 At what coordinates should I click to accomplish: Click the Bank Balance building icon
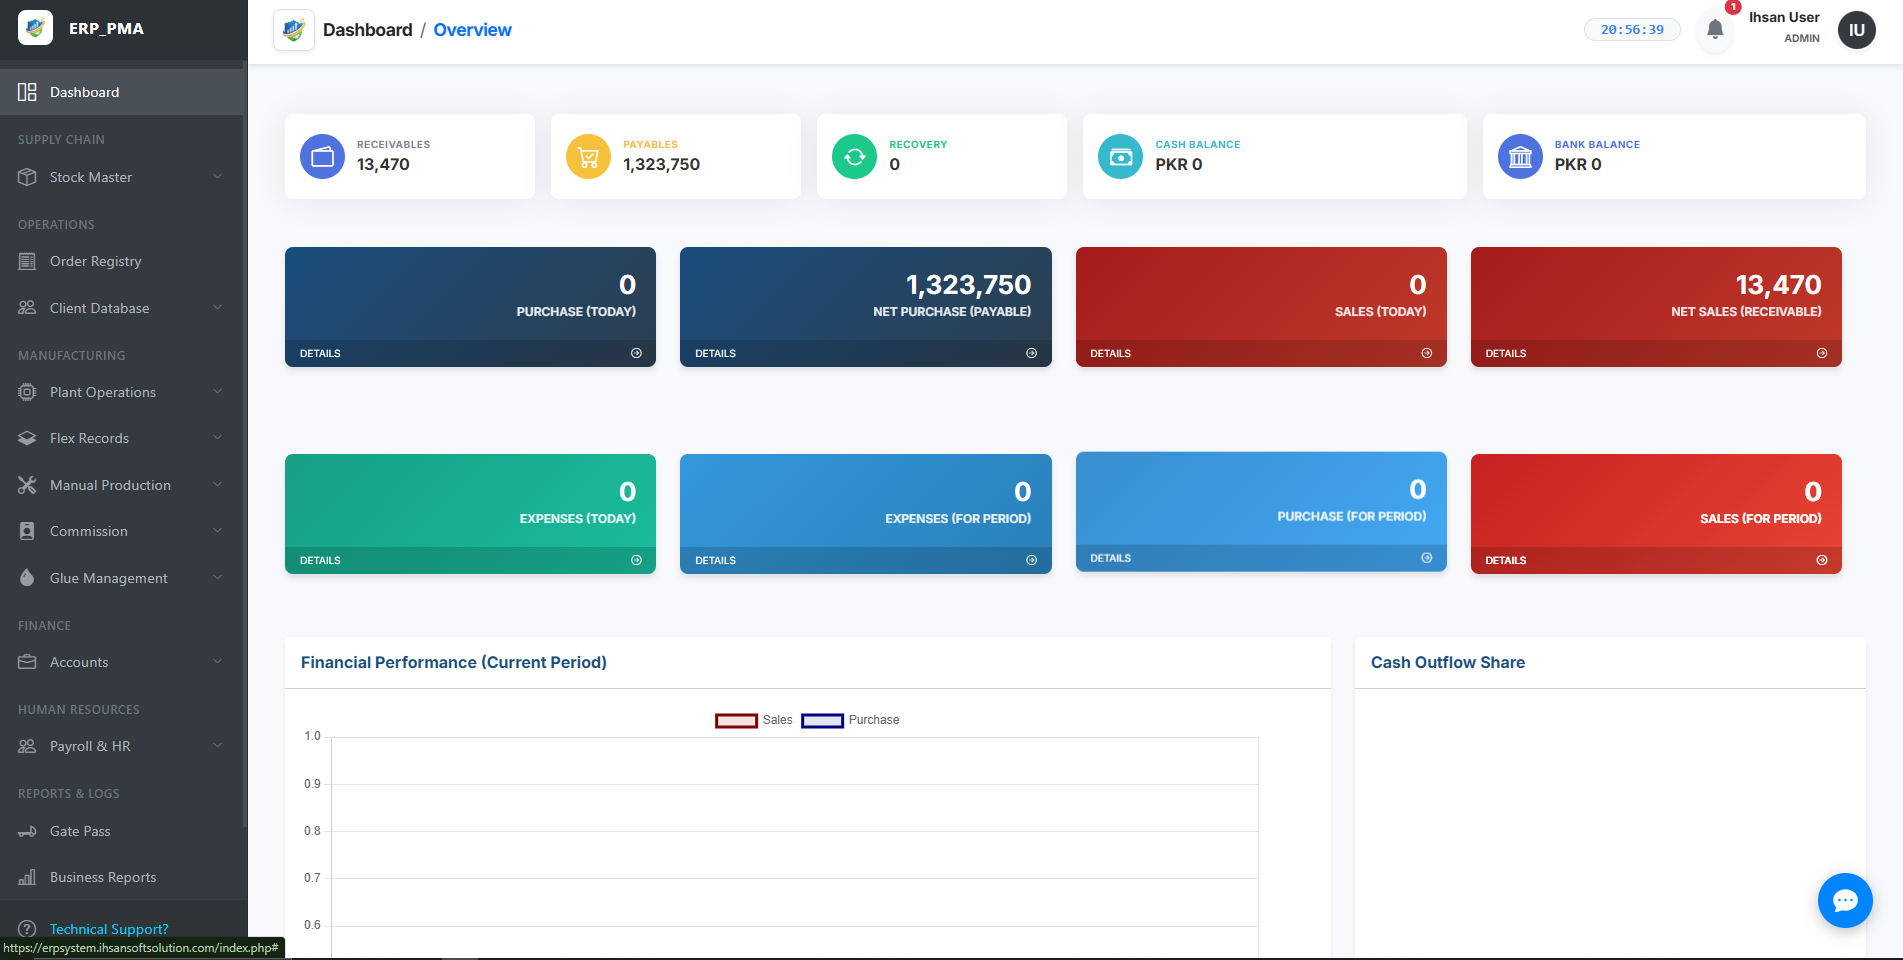pos(1520,156)
